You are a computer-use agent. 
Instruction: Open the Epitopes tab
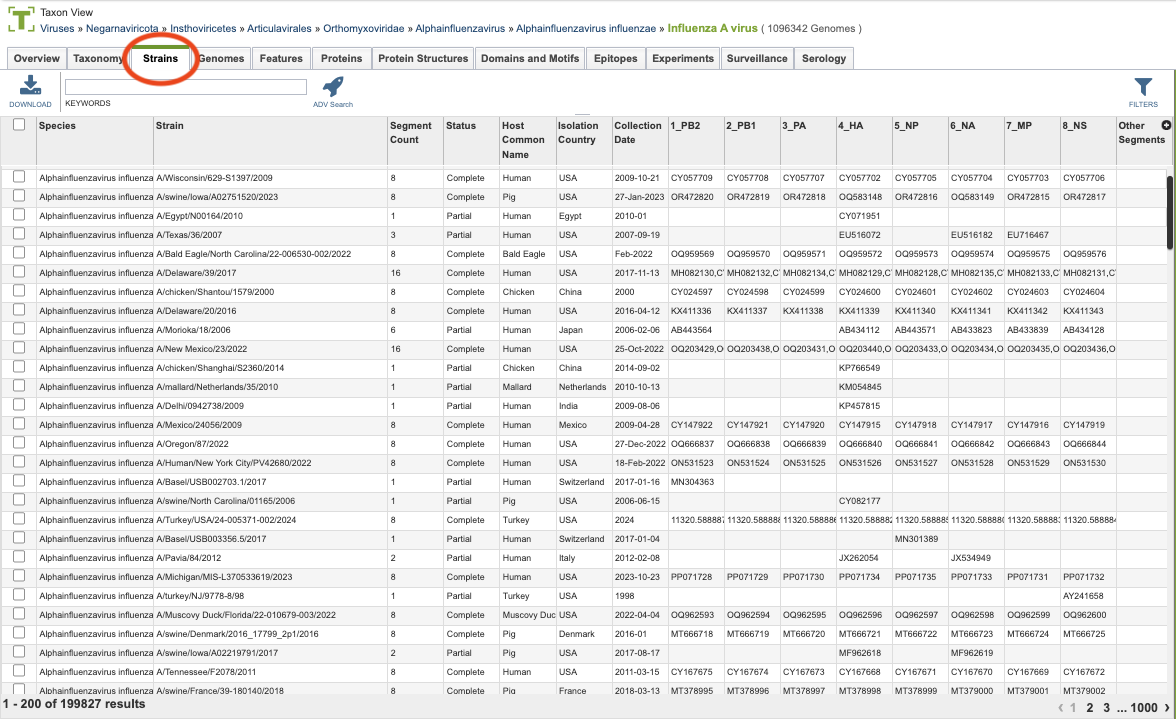coord(616,58)
